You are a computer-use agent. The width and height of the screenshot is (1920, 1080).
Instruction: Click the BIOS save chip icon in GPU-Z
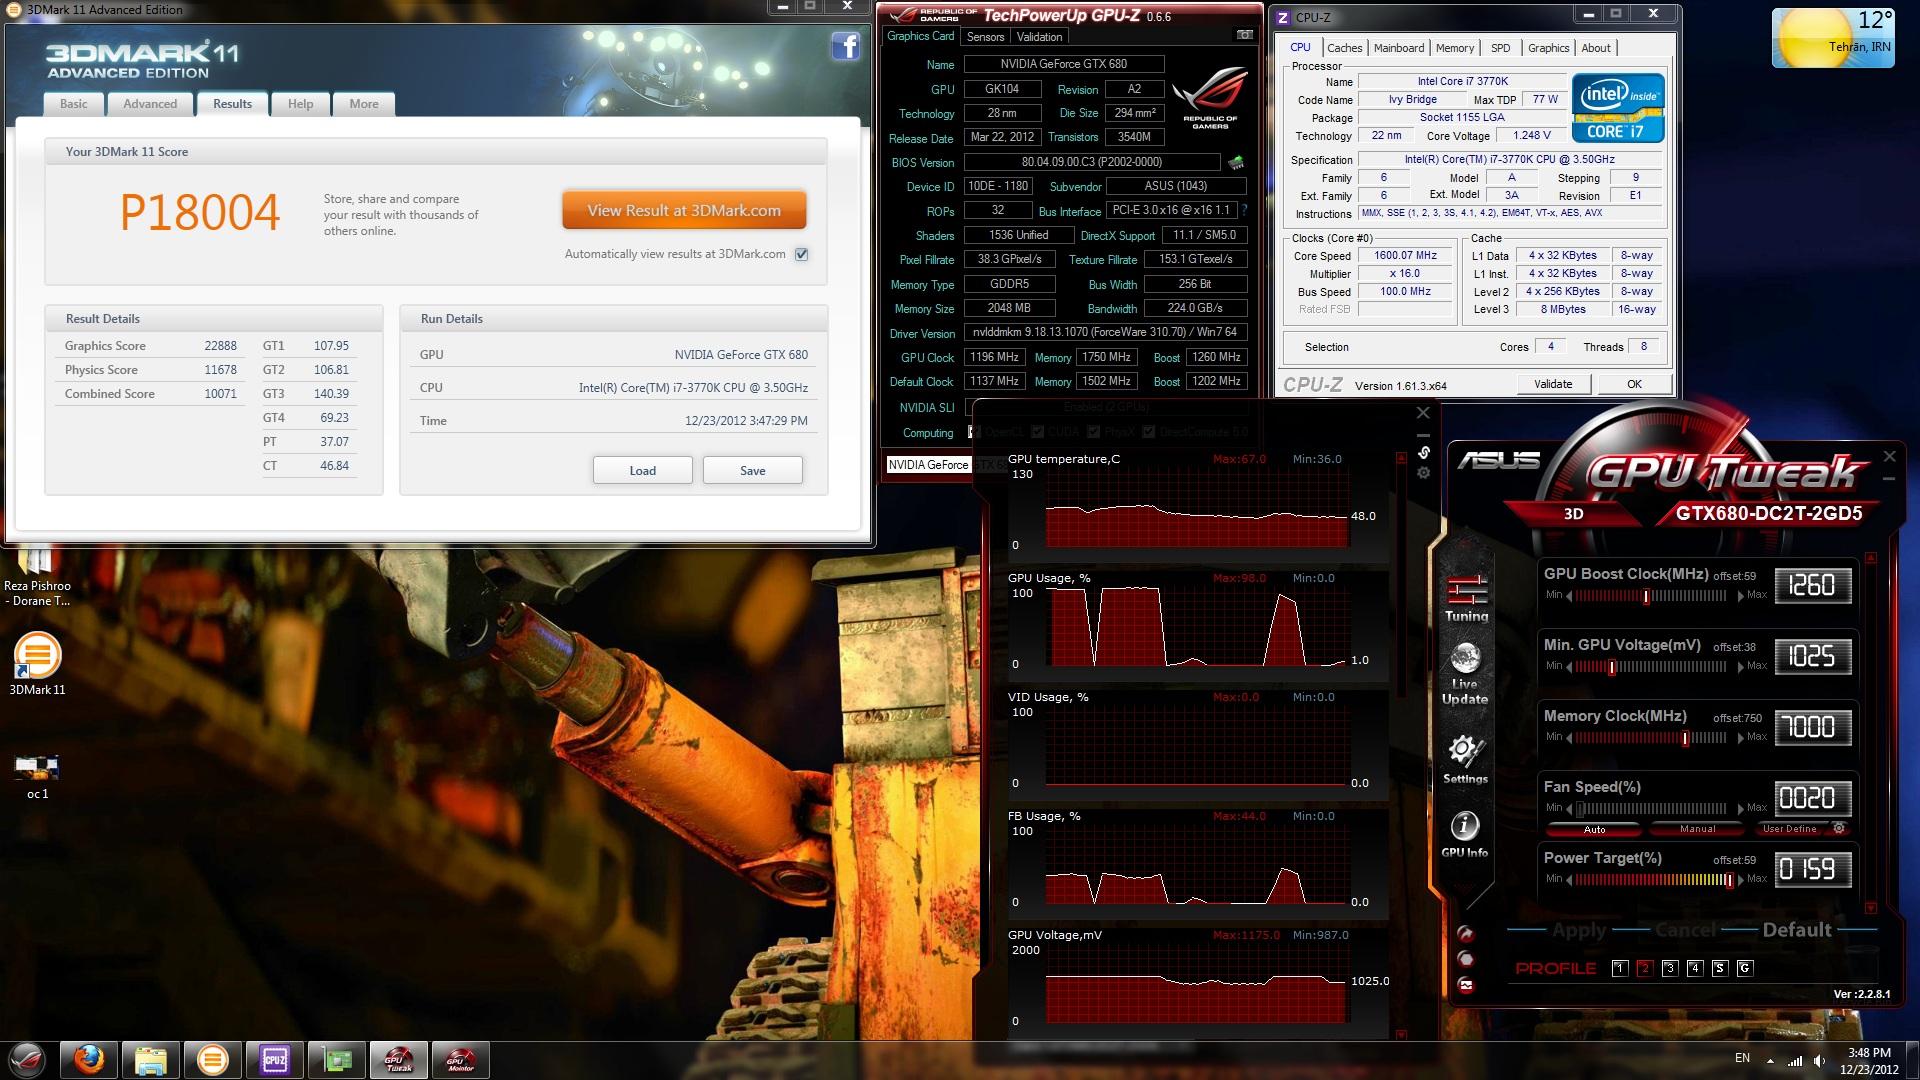pyautogui.click(x=1237, y=162)
